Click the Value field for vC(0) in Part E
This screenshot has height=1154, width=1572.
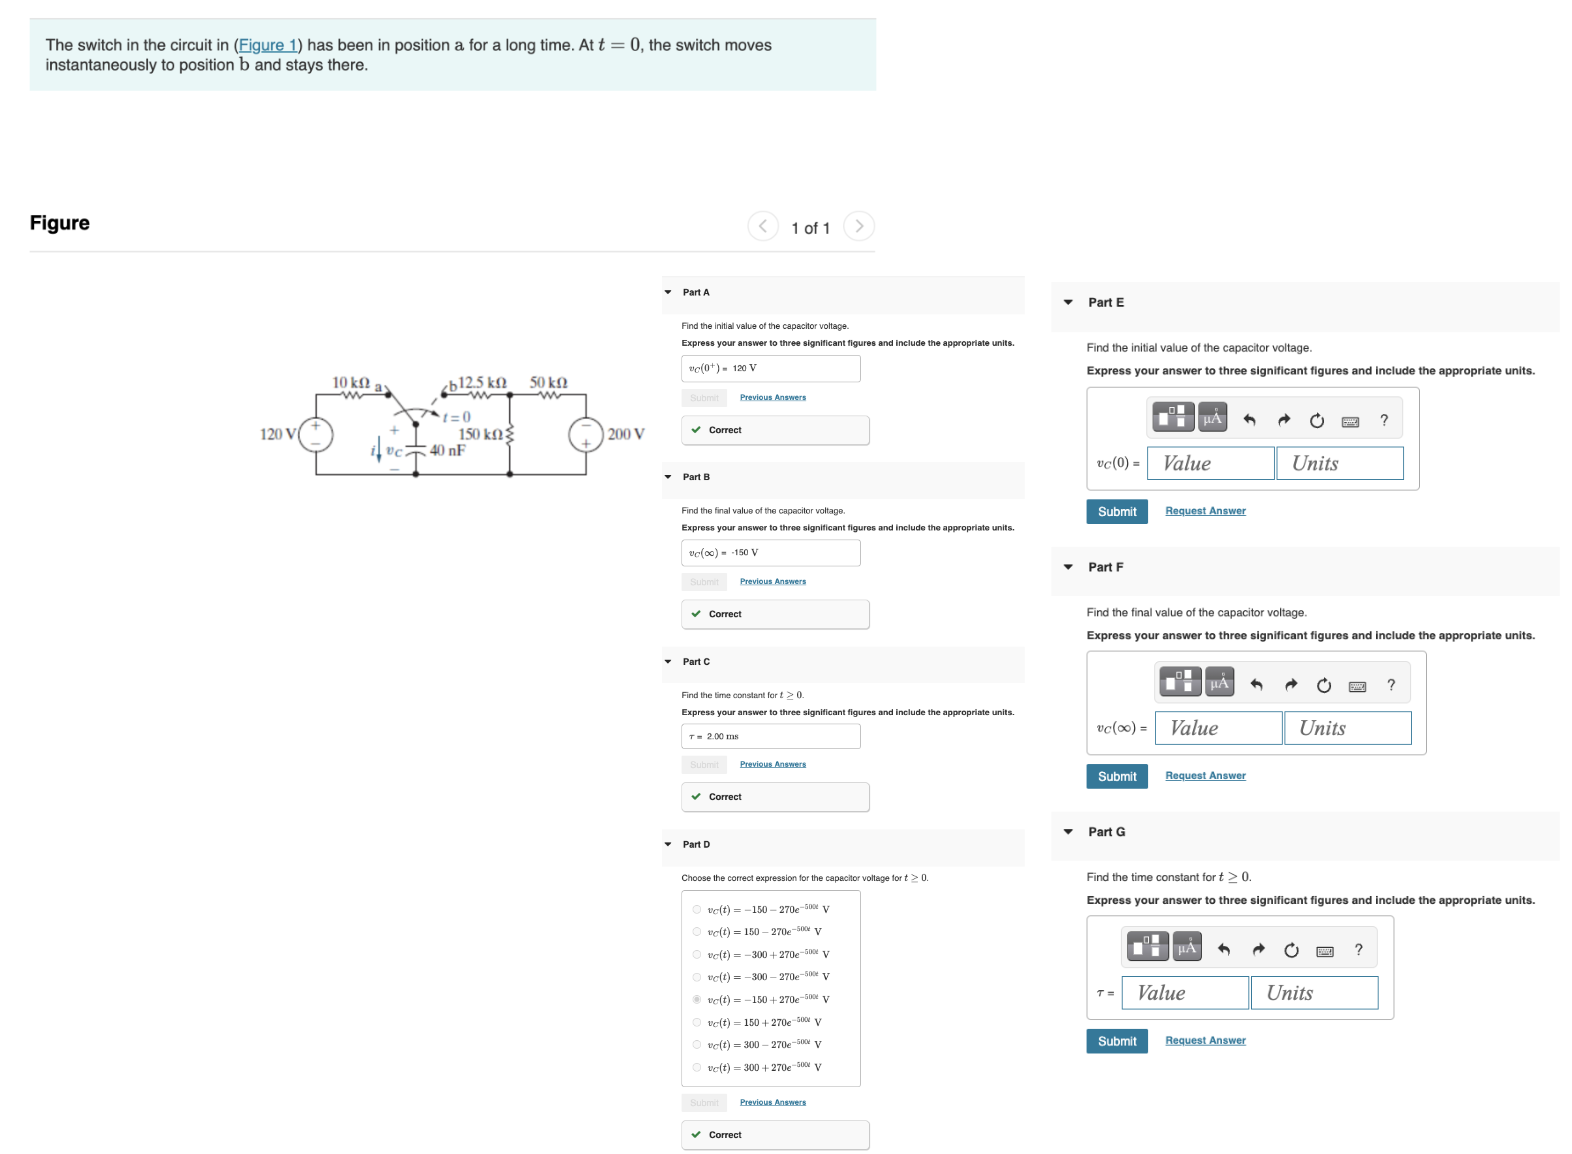click(1211, 463)
